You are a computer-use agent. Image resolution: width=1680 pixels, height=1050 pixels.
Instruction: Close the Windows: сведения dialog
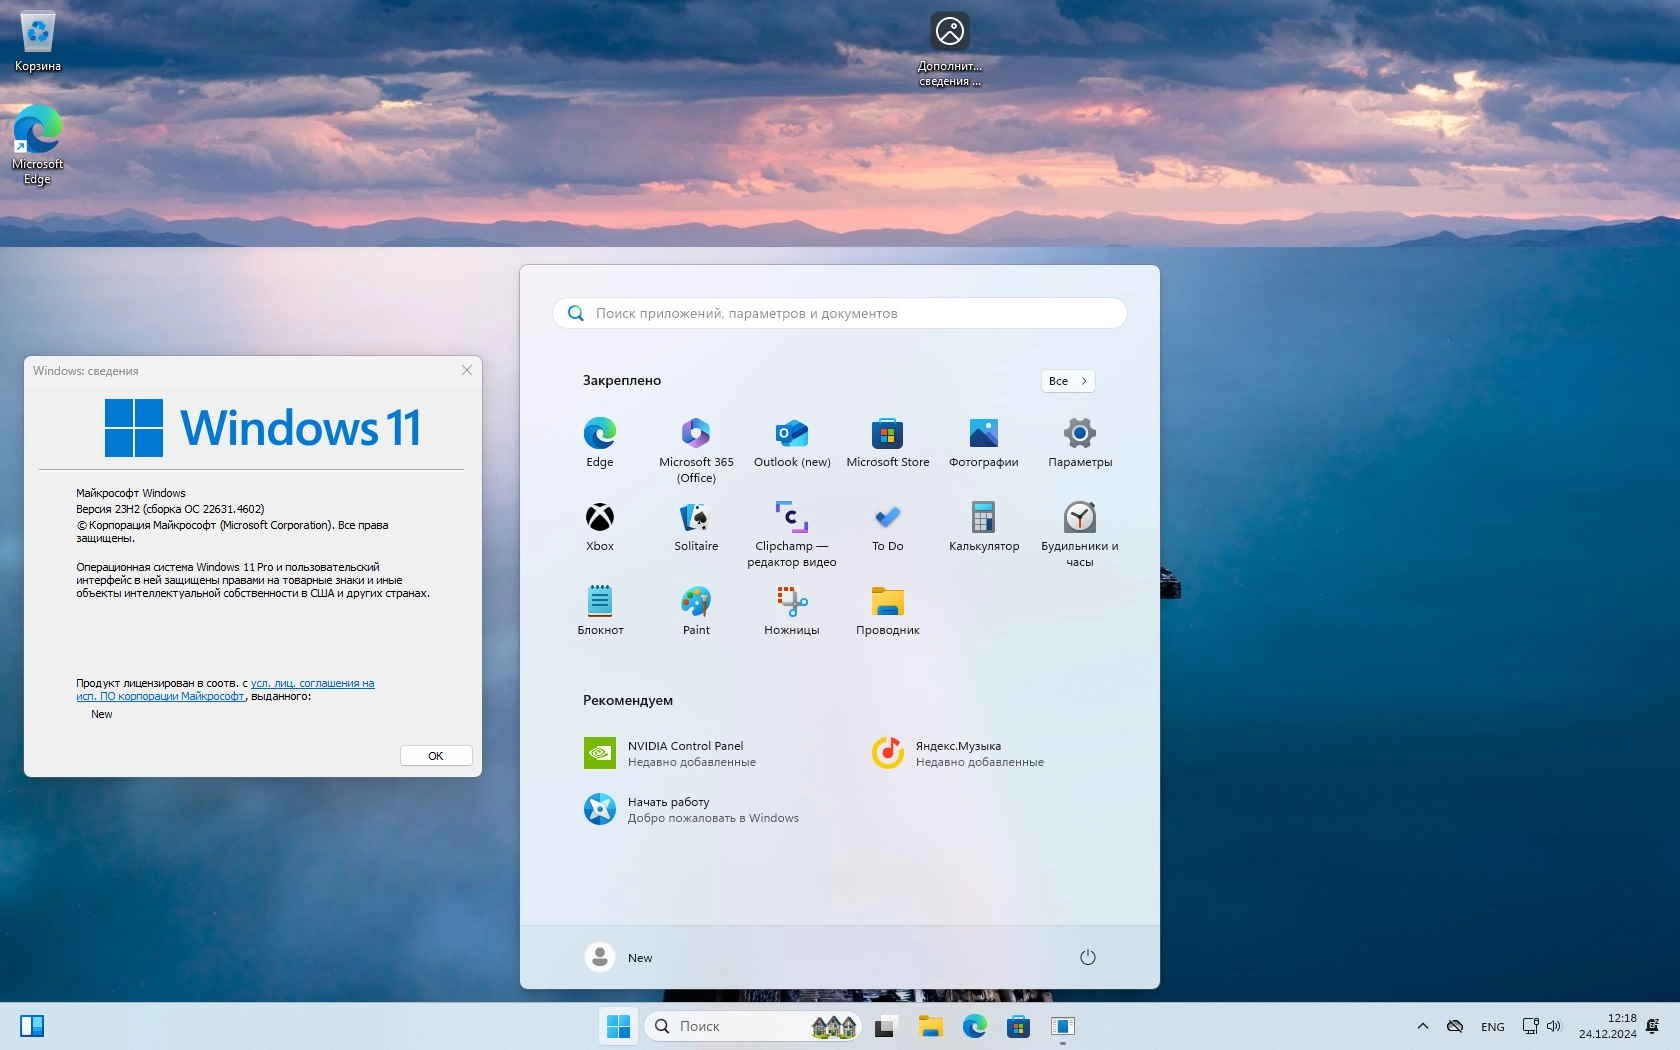pos(467,370)
